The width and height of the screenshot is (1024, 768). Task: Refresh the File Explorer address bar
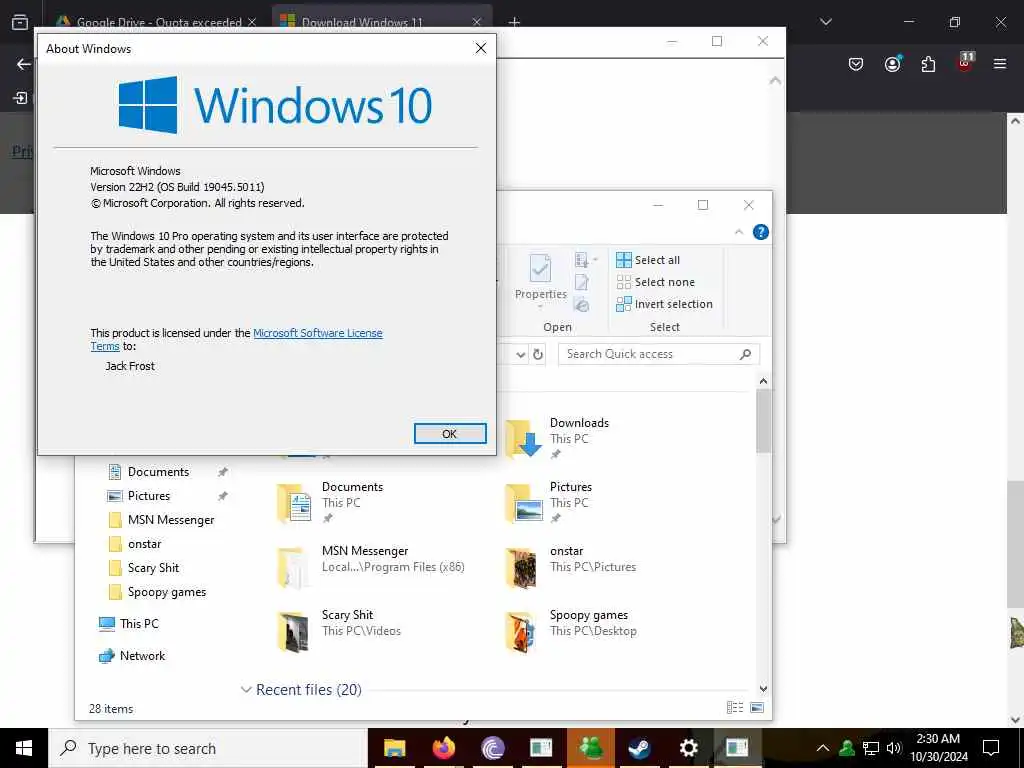point(538,354)
